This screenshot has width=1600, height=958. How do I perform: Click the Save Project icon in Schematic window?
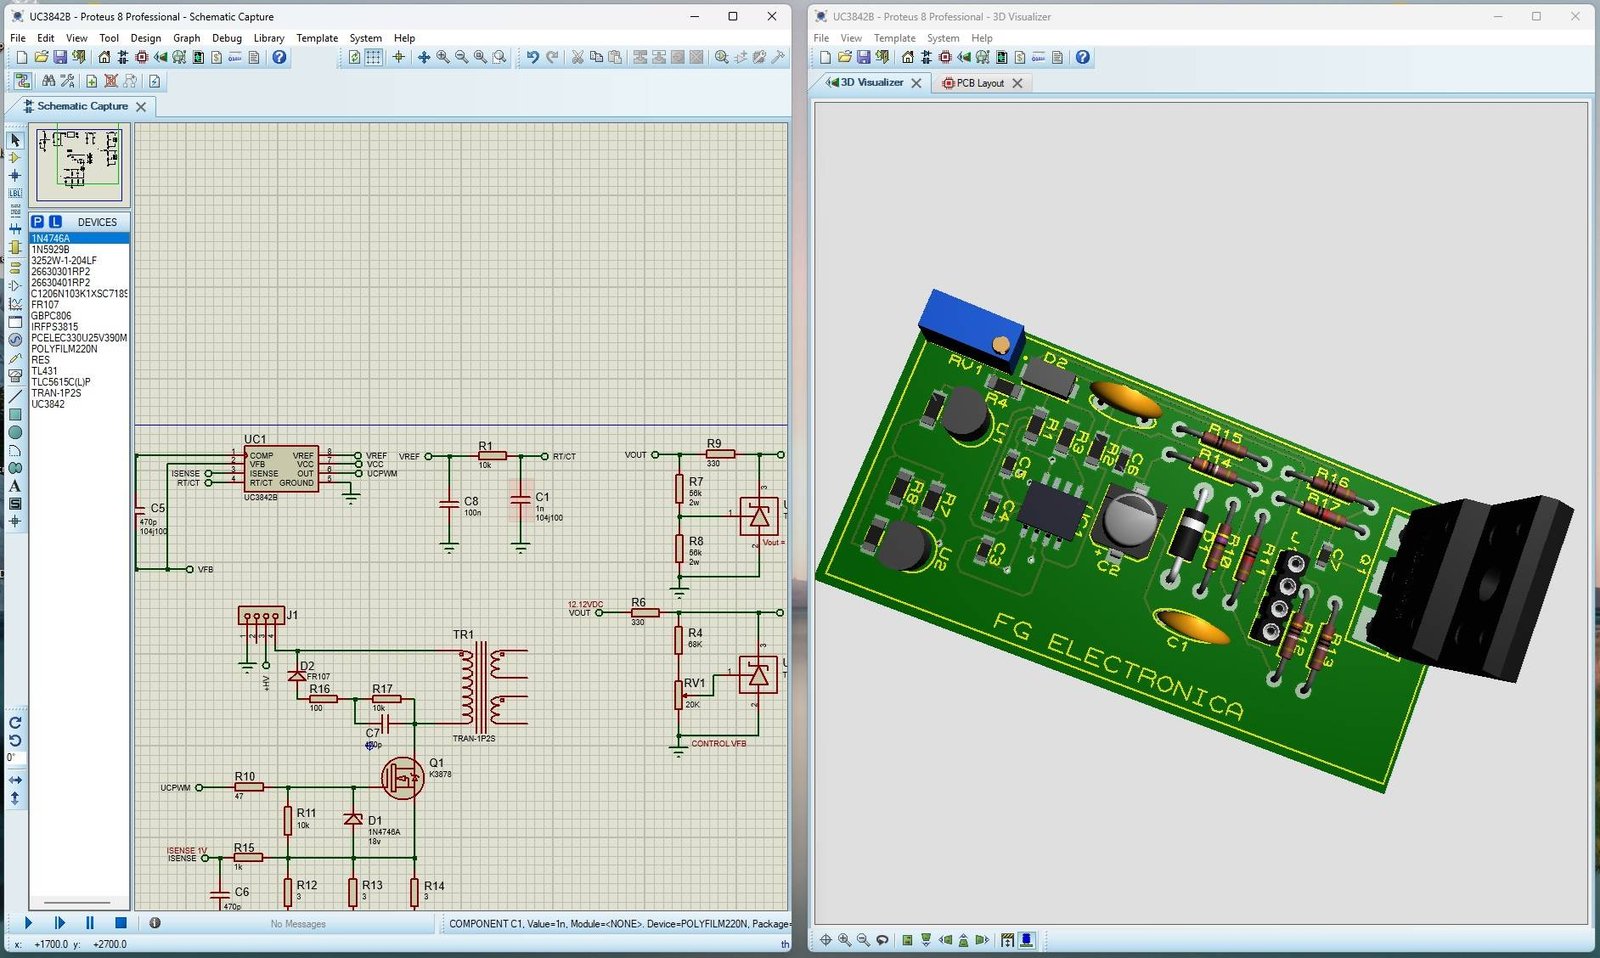[60, 58]
